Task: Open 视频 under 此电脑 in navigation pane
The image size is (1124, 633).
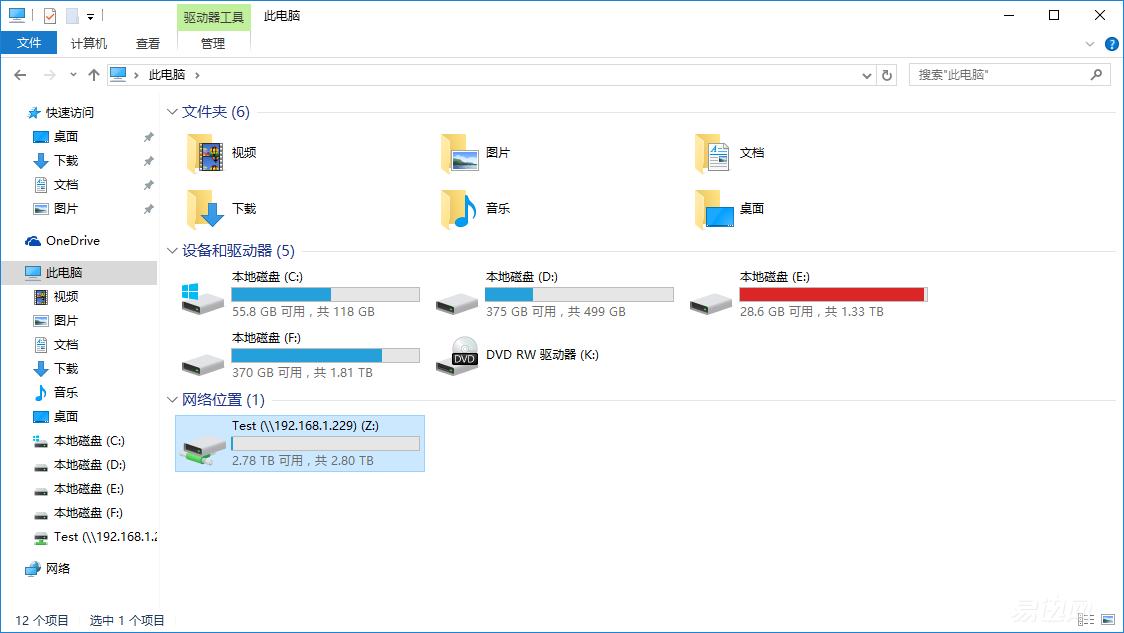Action: coord(56,296)
